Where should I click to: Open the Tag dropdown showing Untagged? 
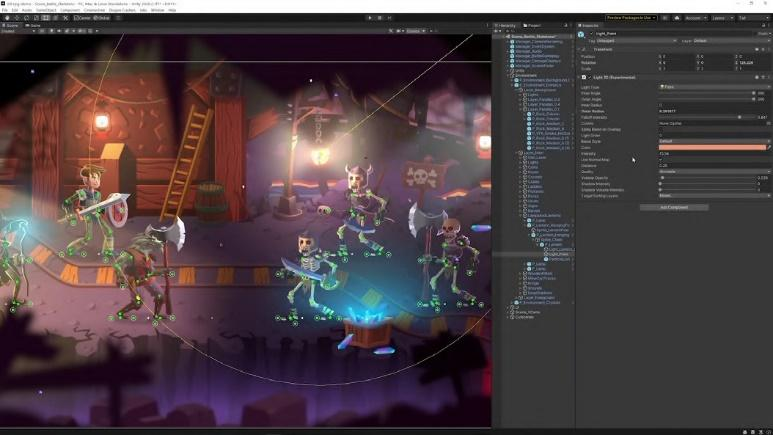636,41
